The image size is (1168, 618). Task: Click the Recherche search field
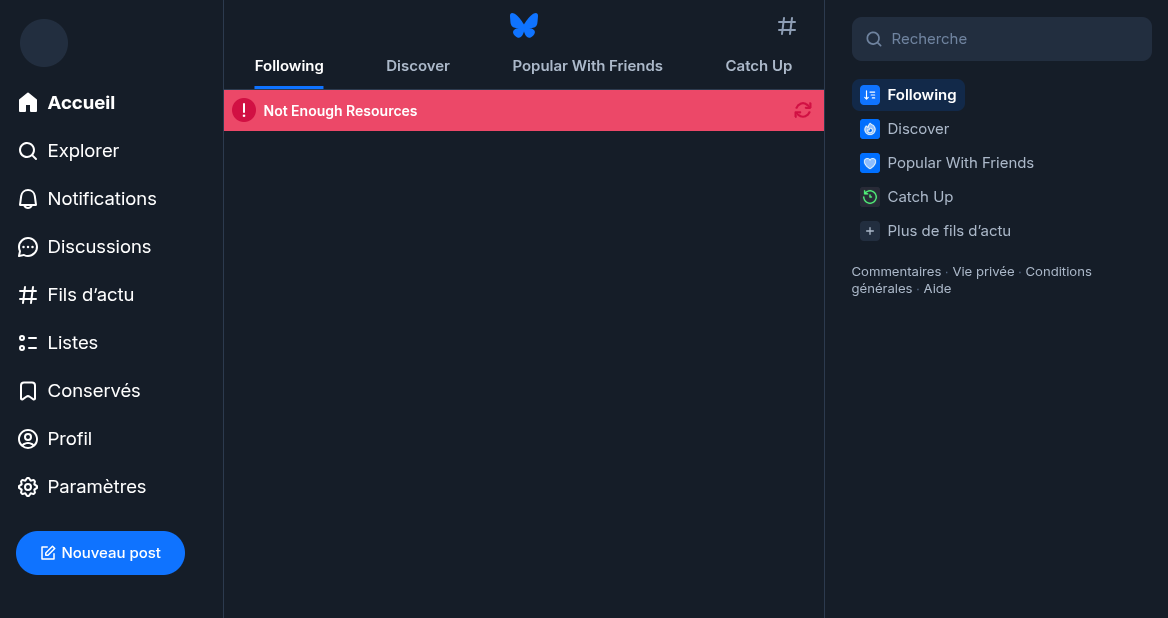(1002, 39)
